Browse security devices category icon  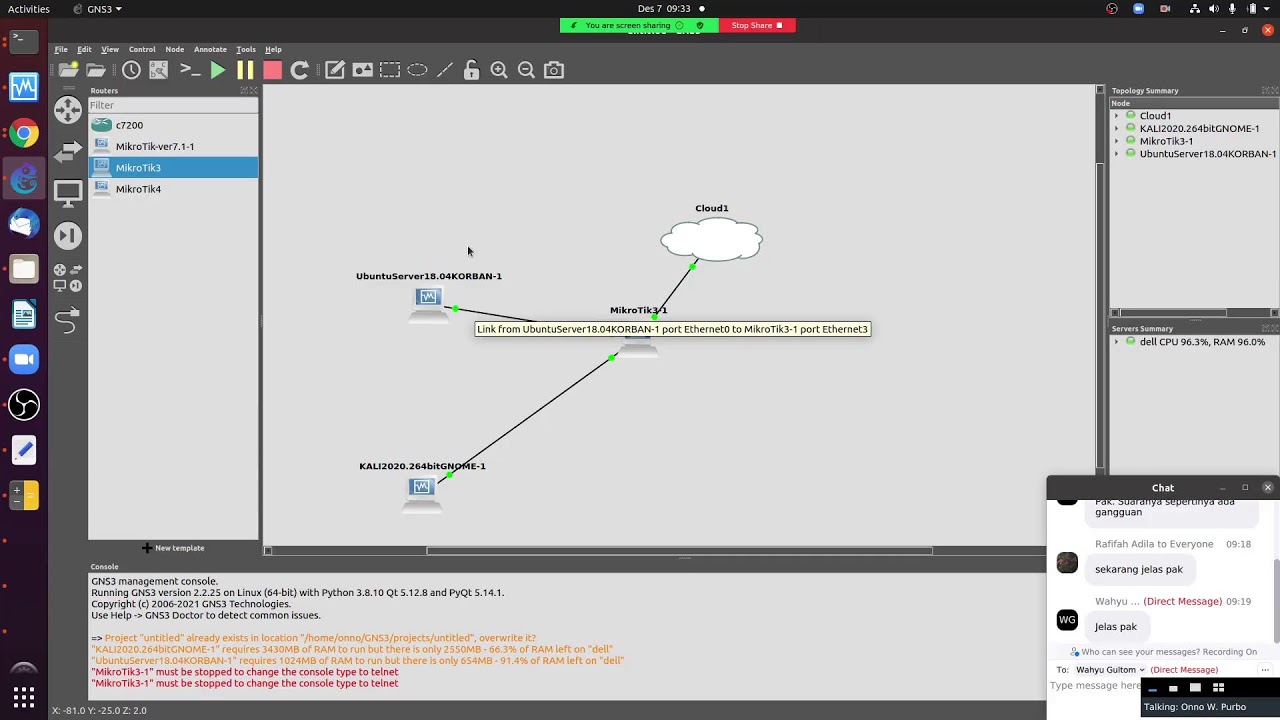[x=68, y=236]
